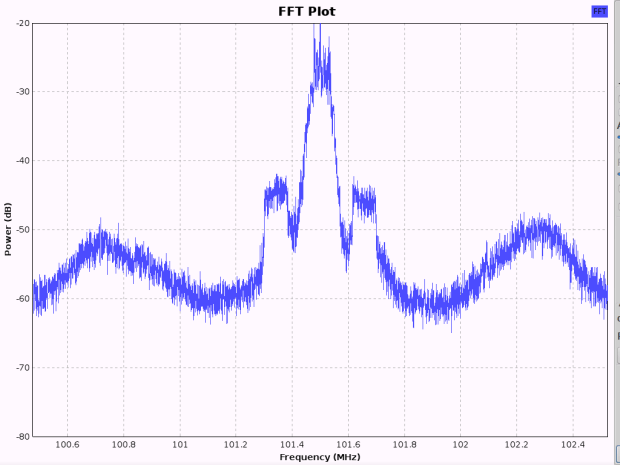Click the 100.6 frequency tick label

(67, 444)
